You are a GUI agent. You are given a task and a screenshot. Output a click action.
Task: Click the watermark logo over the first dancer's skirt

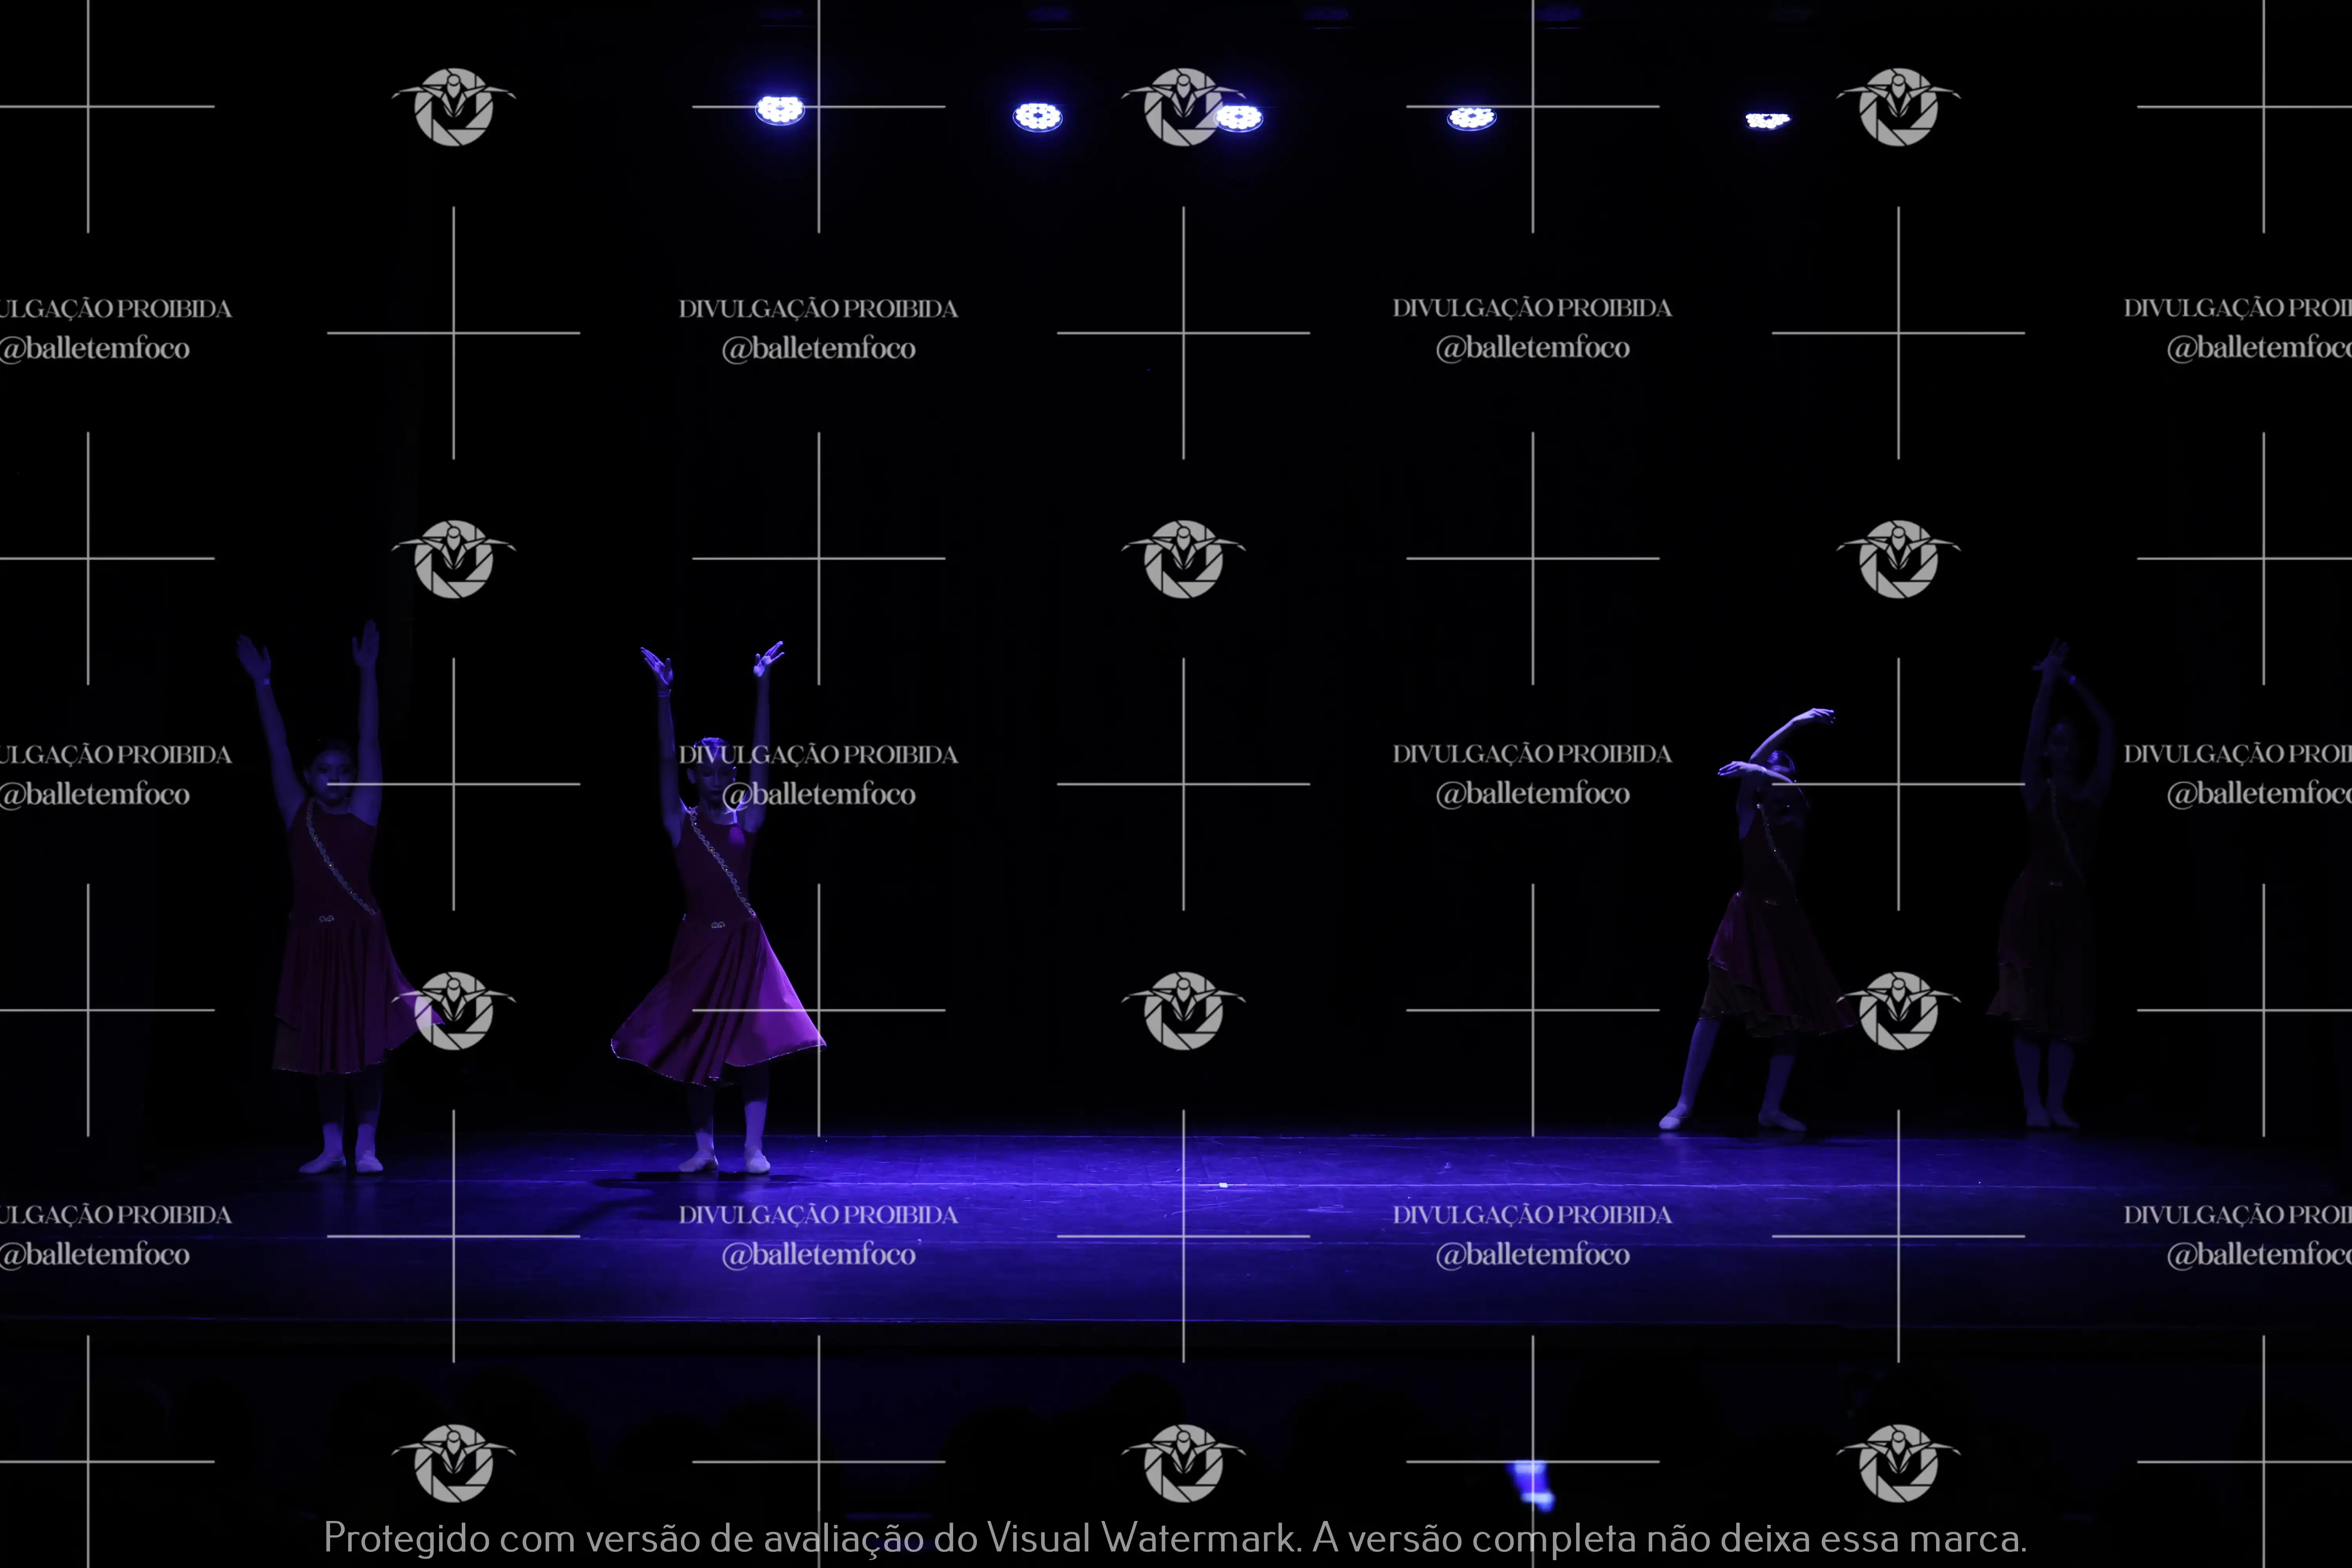click(454, 1010)
